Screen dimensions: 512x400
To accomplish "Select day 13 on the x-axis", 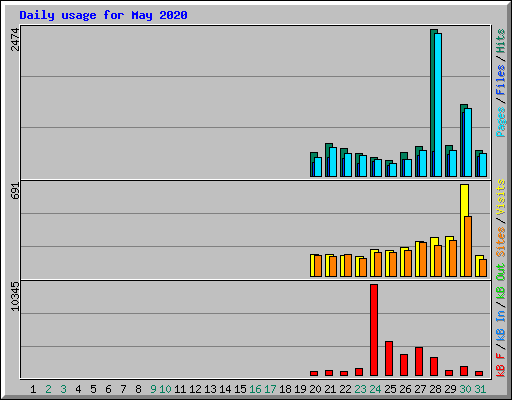I will pos(210,389).
